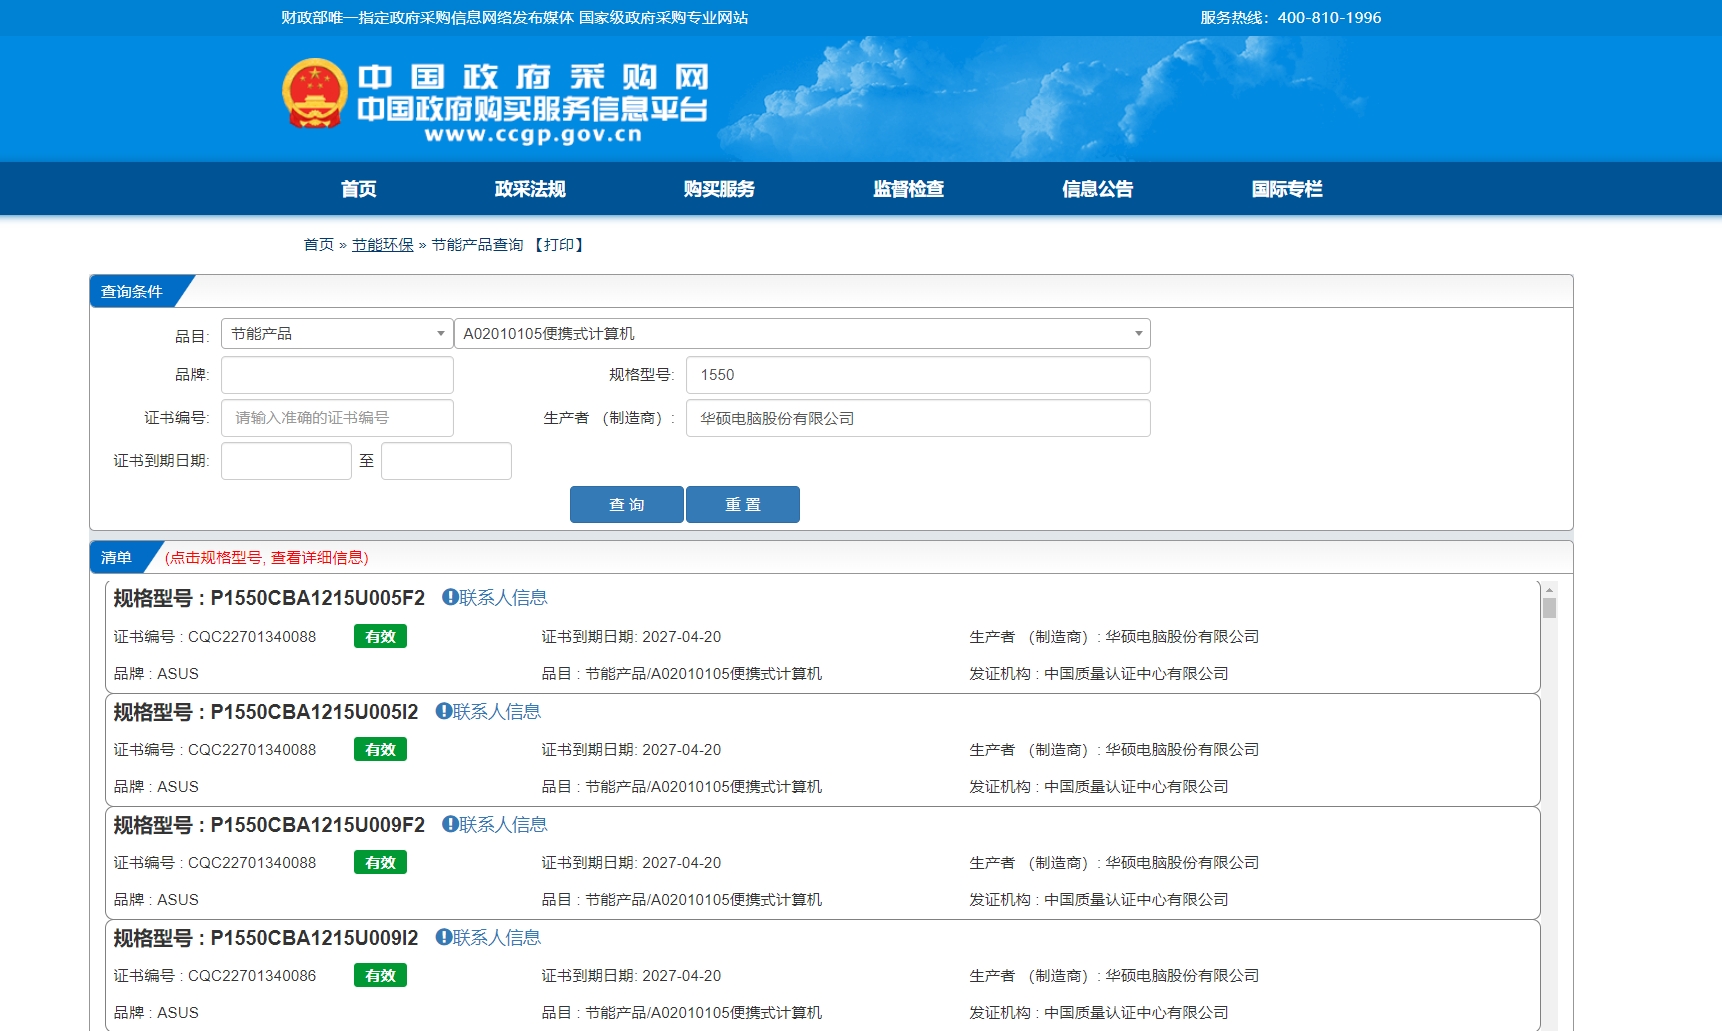Open 监督检查 navigation item
Viewport: 1722px width, 1031px height.
(908, 189)
